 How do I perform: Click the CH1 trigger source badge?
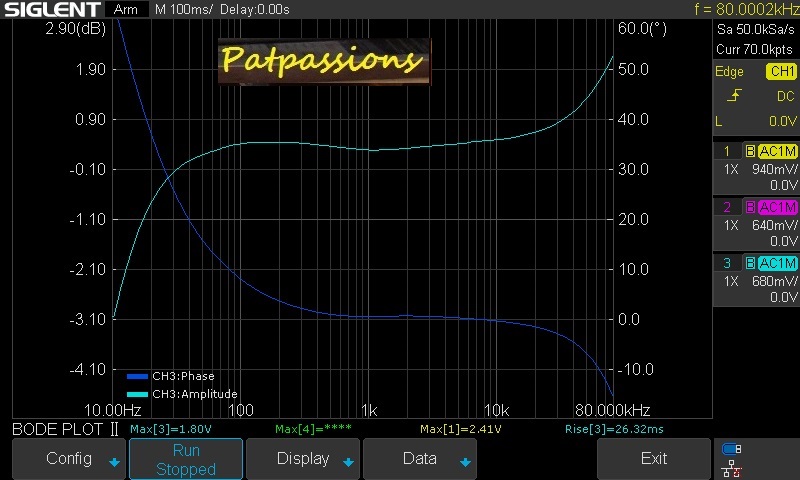(x=781, y=72)
